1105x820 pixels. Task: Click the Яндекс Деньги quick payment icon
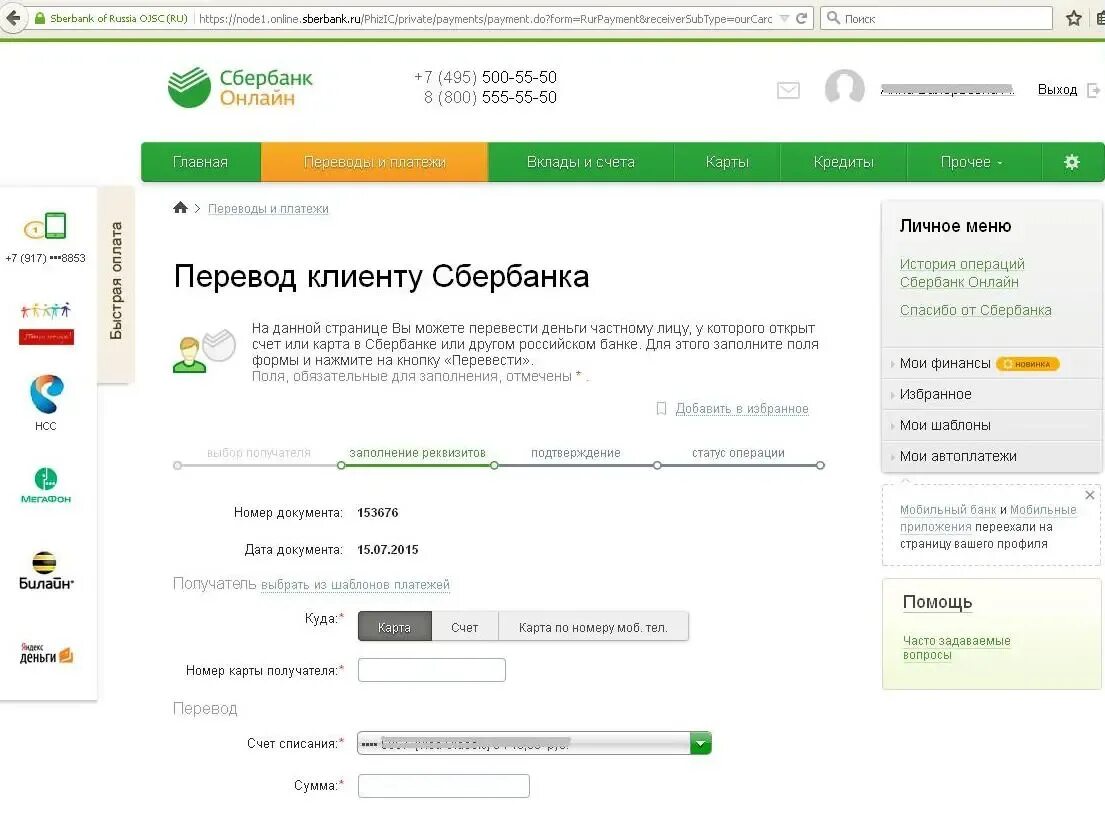tap(46, 653)
